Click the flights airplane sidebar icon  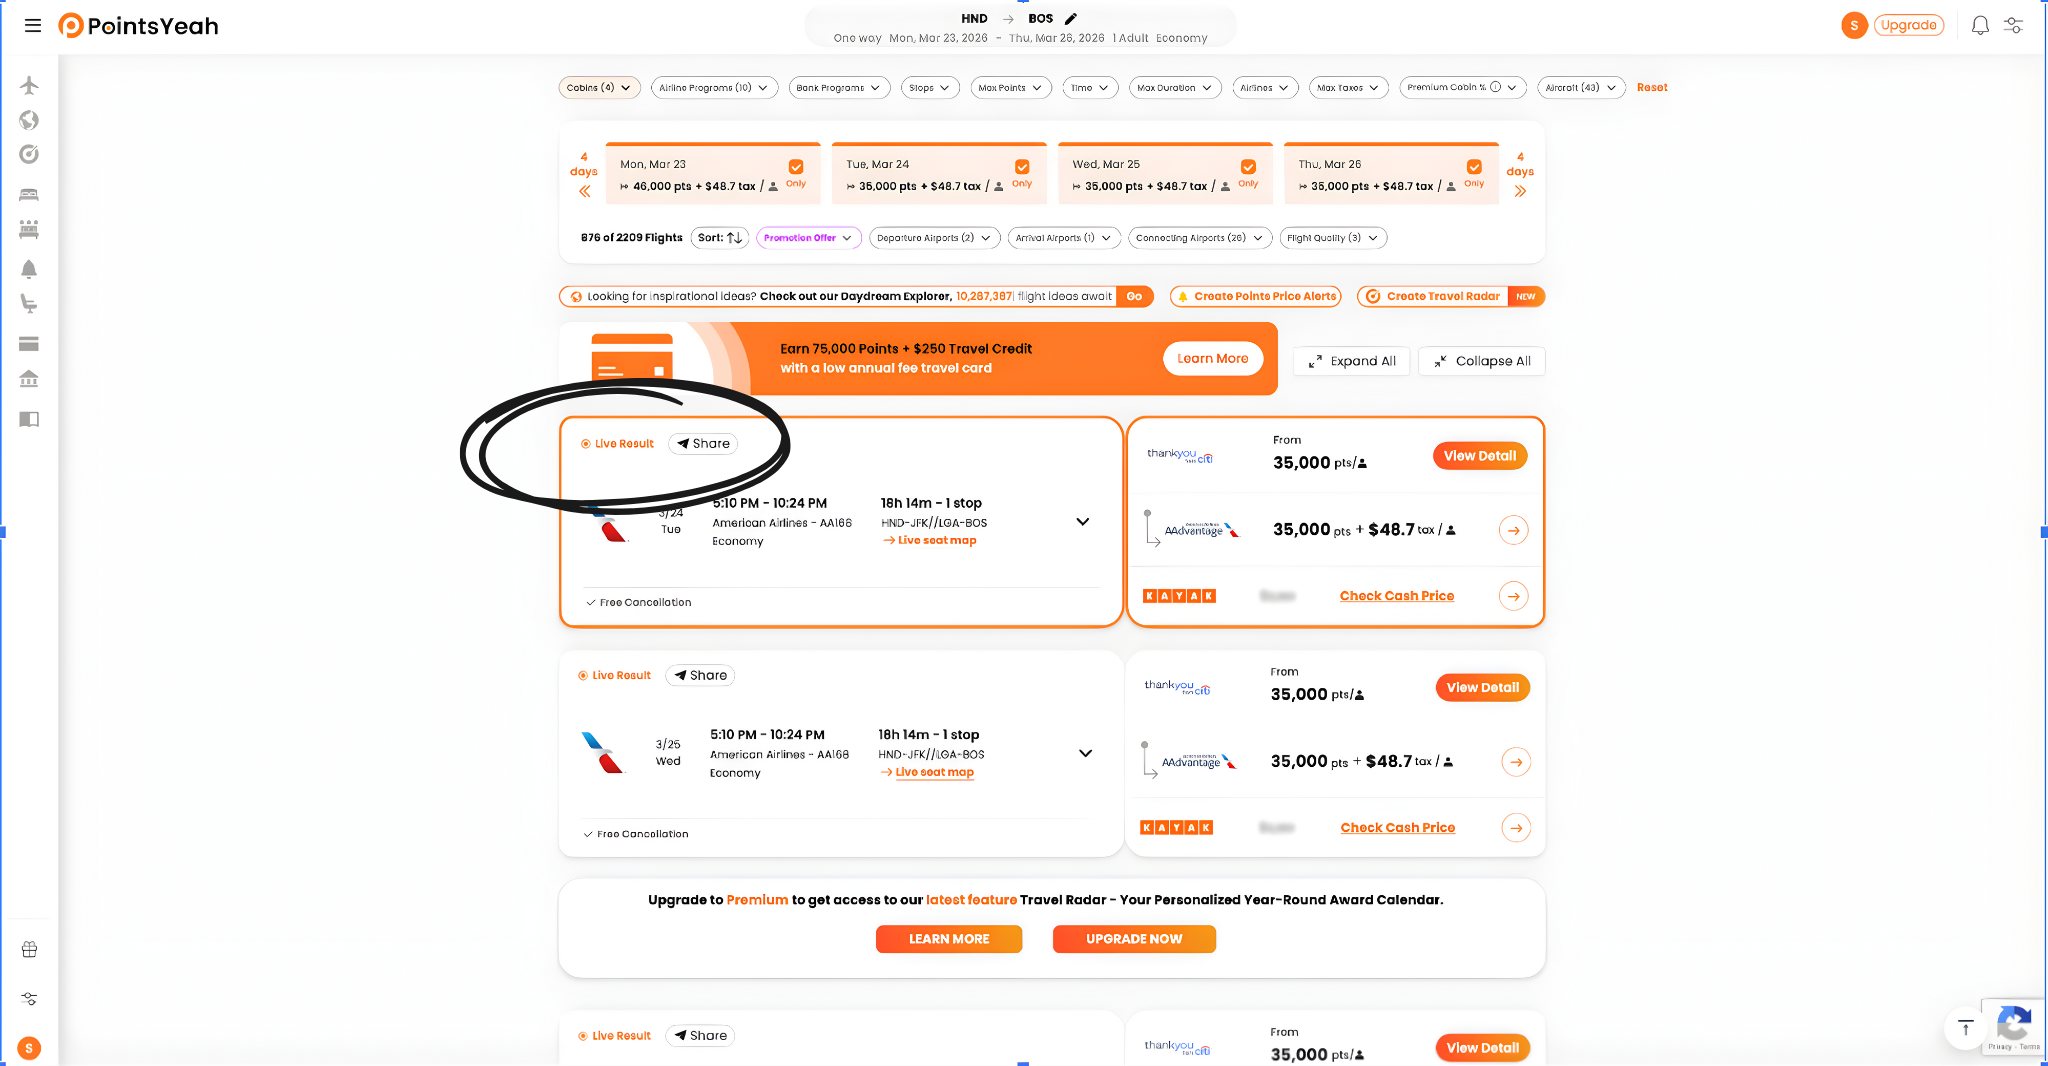point(29,85)
